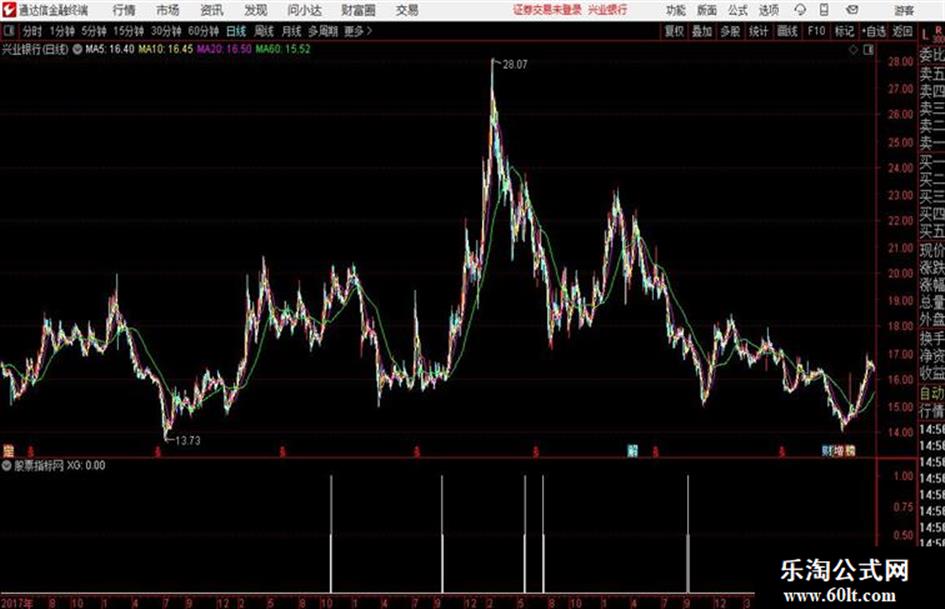Click the 复权 toolbar button
This screenshot has width=945, height=609.
[674, 31]
